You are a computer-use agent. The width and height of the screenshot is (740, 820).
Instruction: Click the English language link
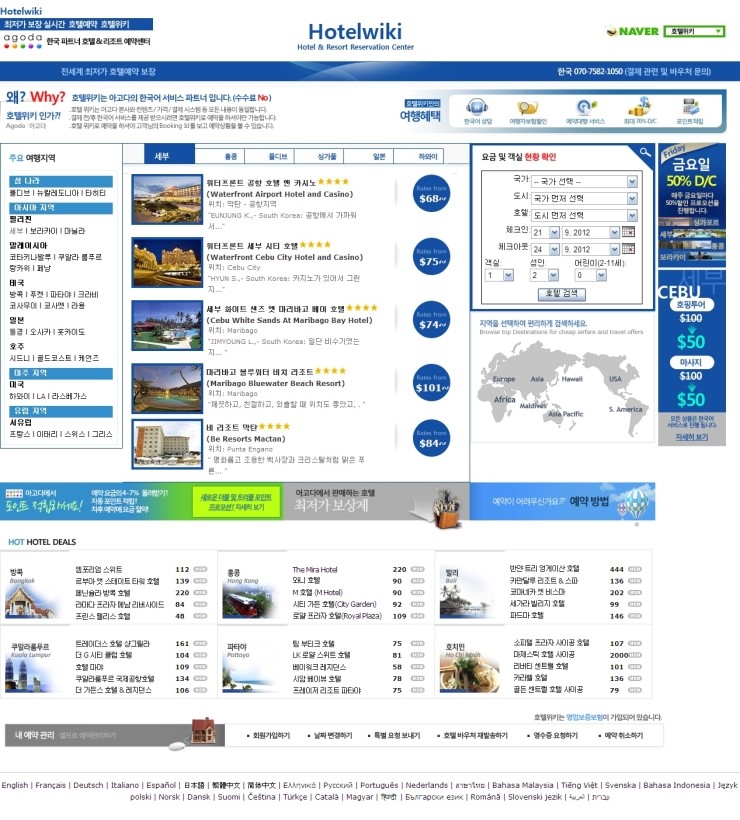[15, 785]
